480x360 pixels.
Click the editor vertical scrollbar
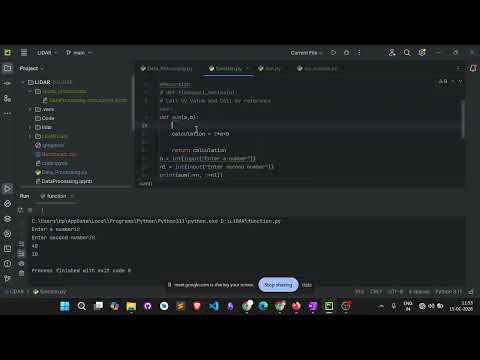463,119
